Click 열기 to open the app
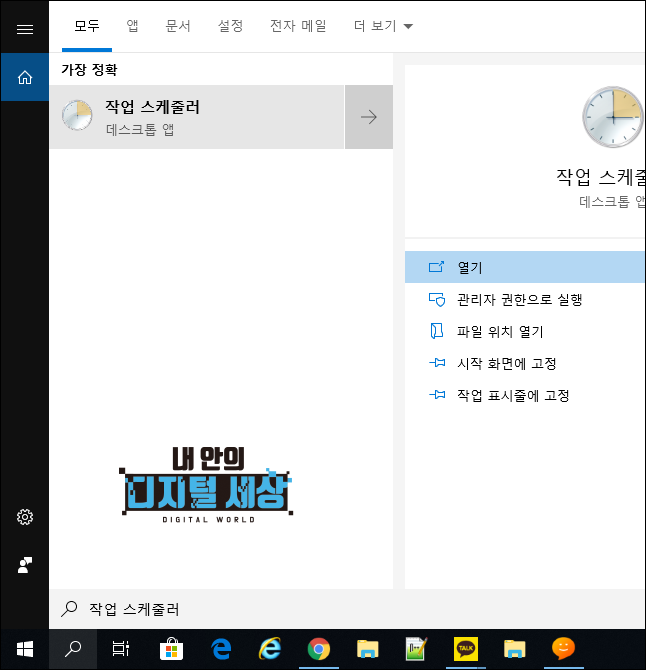Image resolution: width=646 pixels, height=670 pixels. tap(525, 267)
